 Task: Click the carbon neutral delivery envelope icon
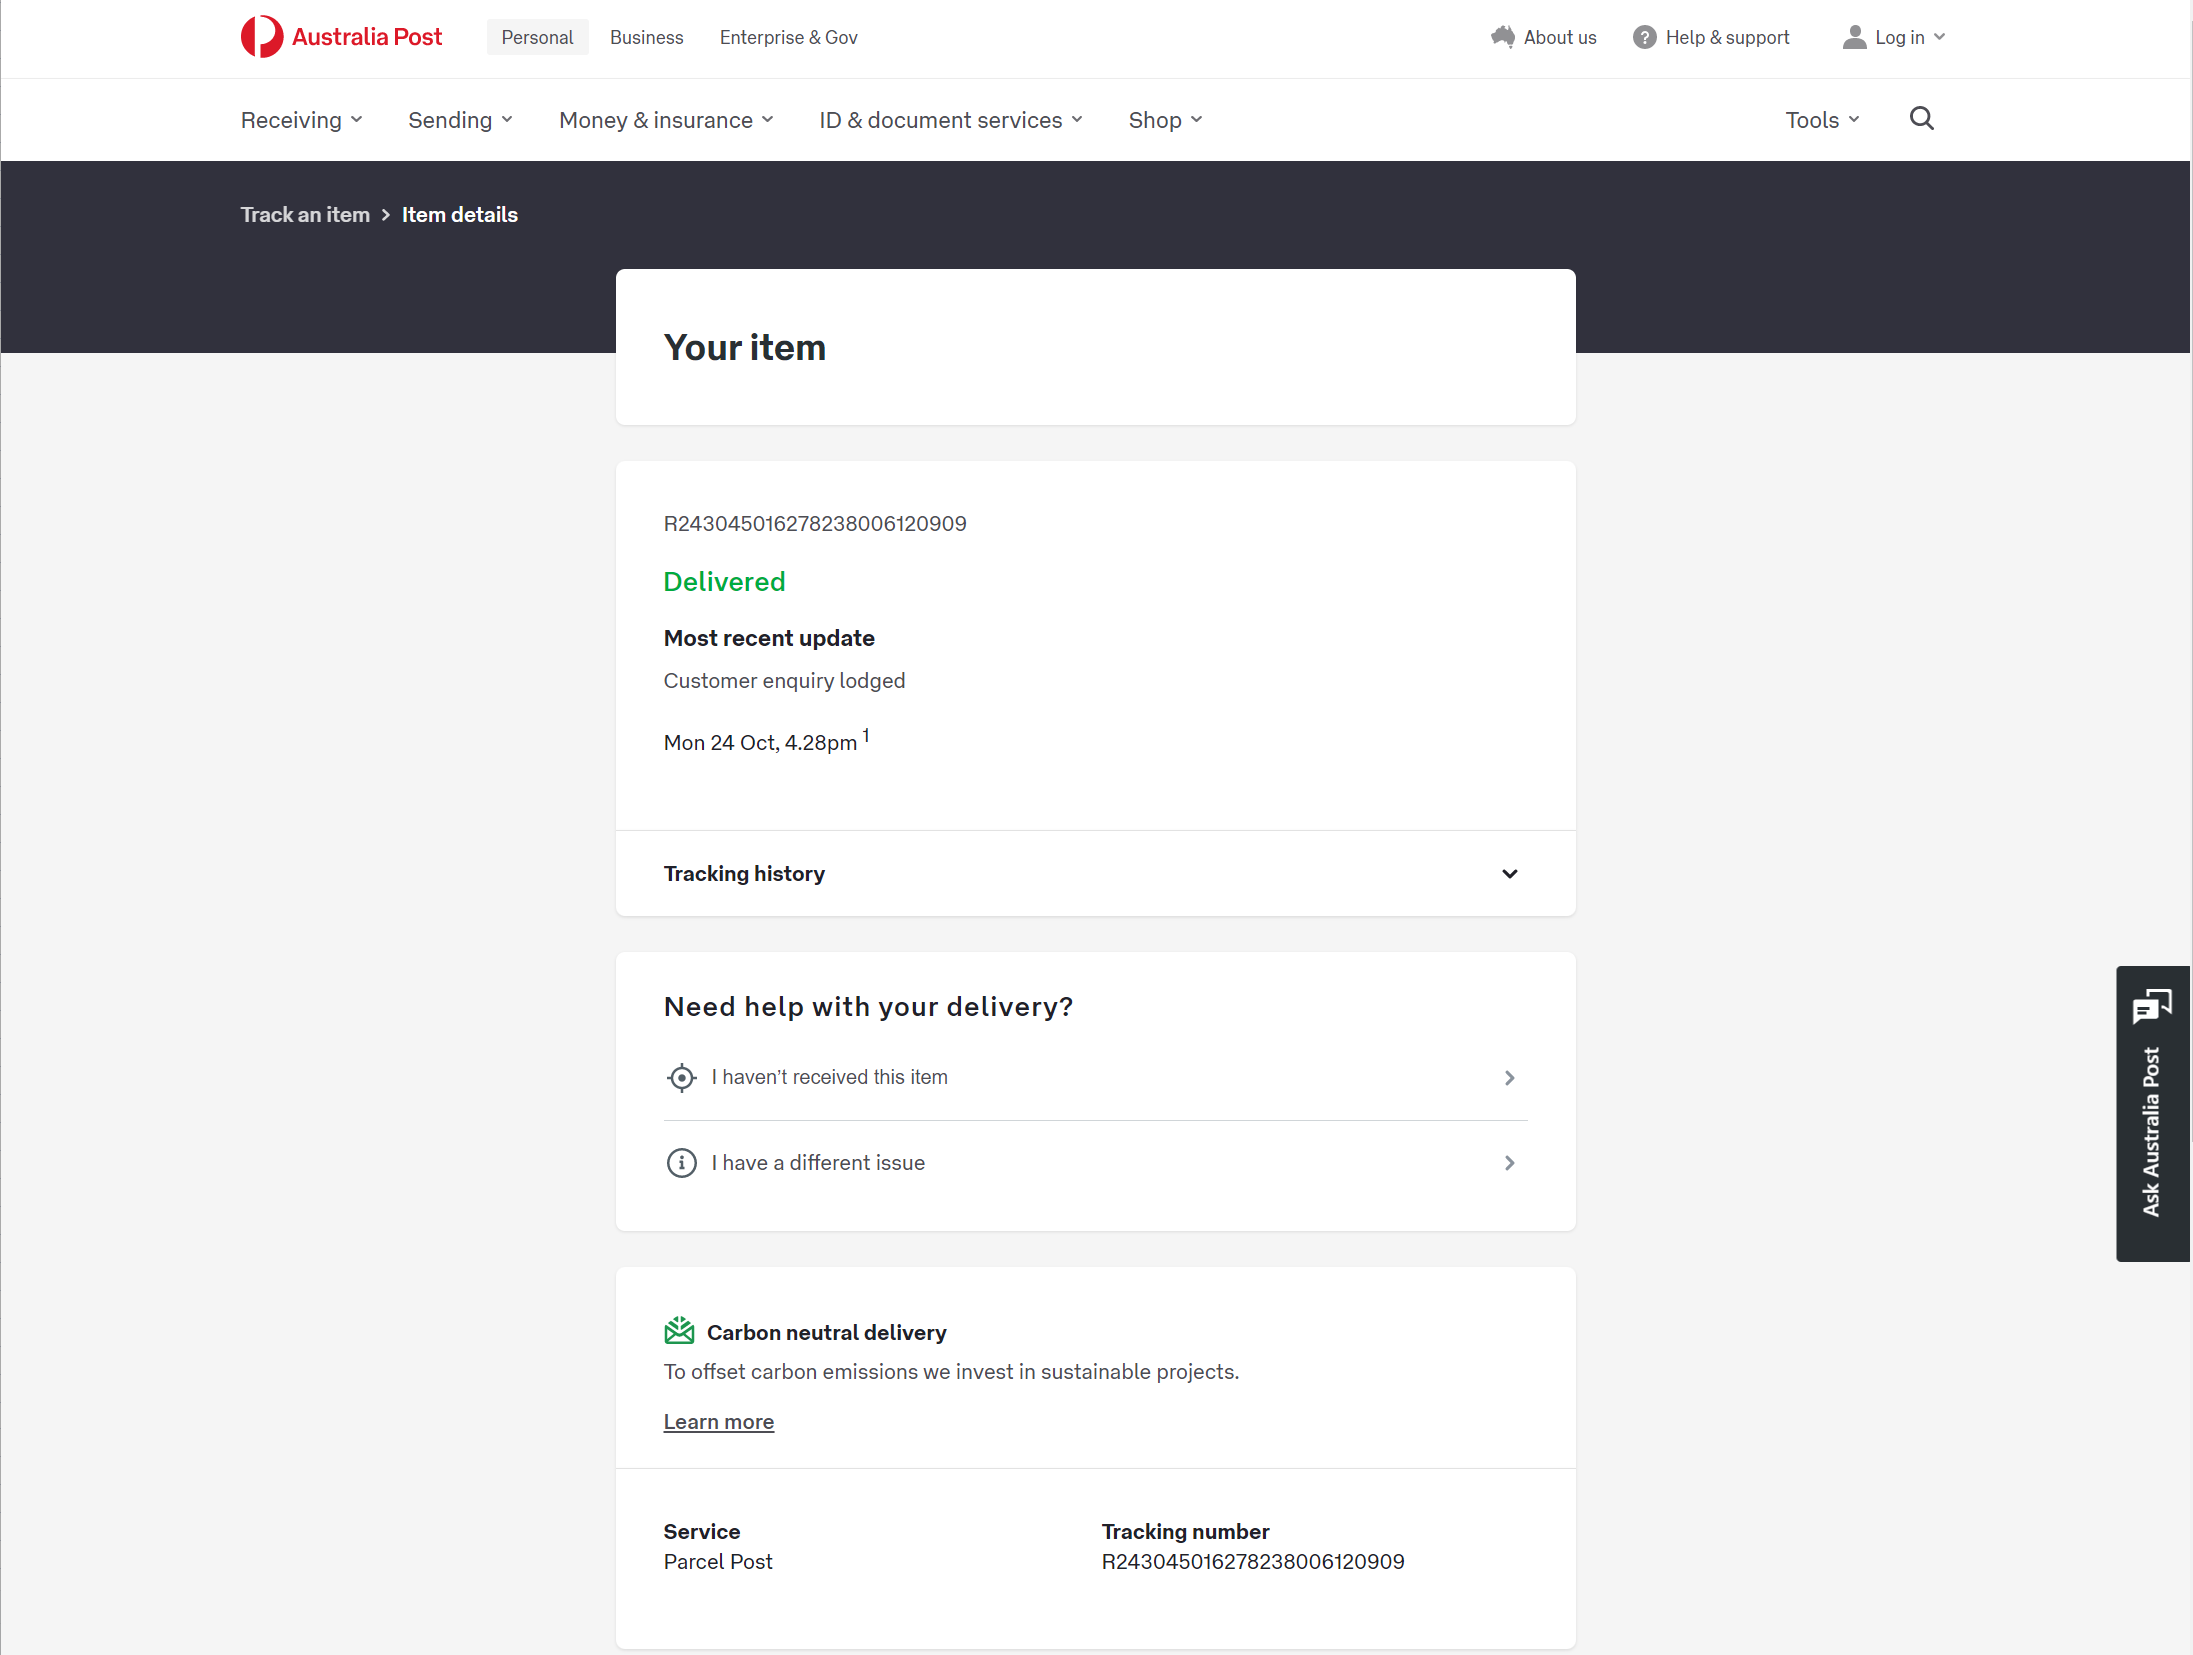[679, 1331]
